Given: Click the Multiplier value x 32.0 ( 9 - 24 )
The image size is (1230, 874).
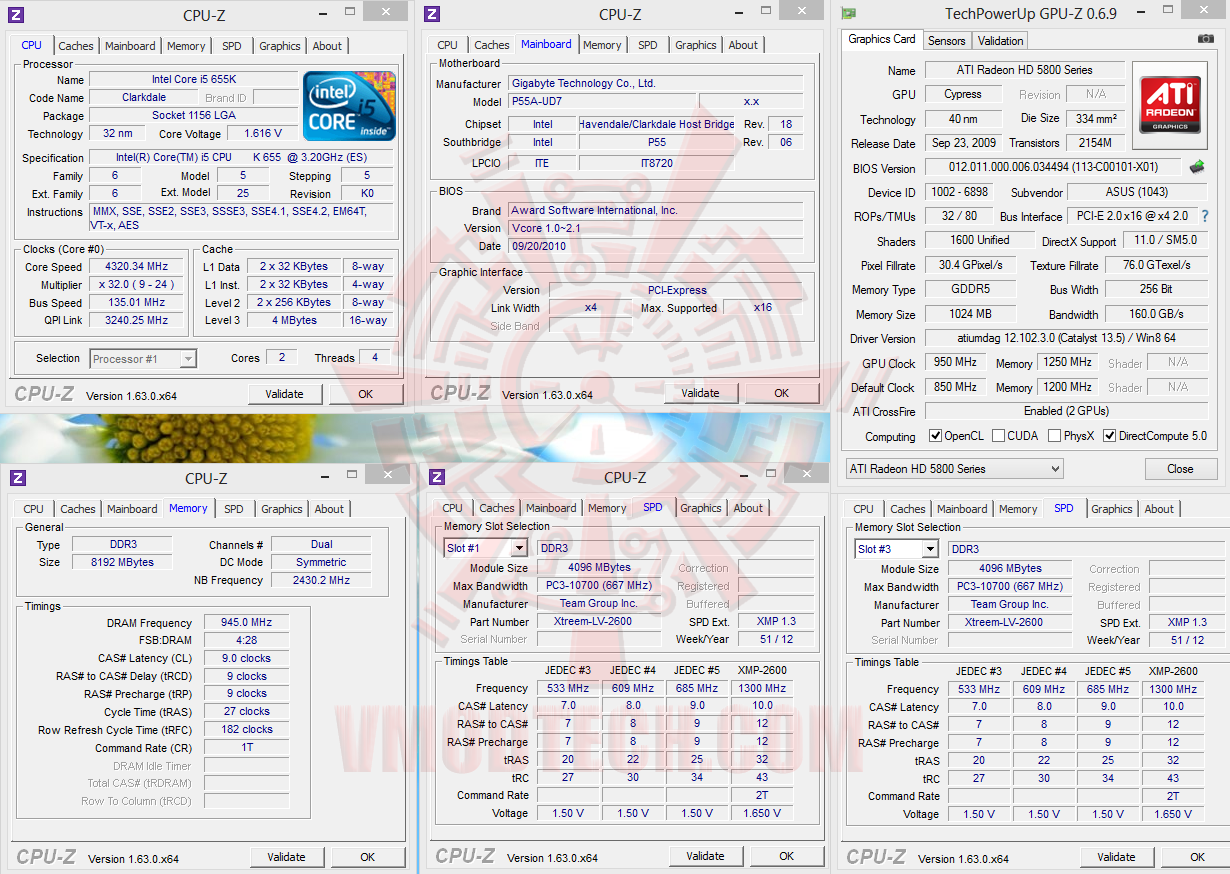Looking at the screenshot, I should click(x=136, y=285).
